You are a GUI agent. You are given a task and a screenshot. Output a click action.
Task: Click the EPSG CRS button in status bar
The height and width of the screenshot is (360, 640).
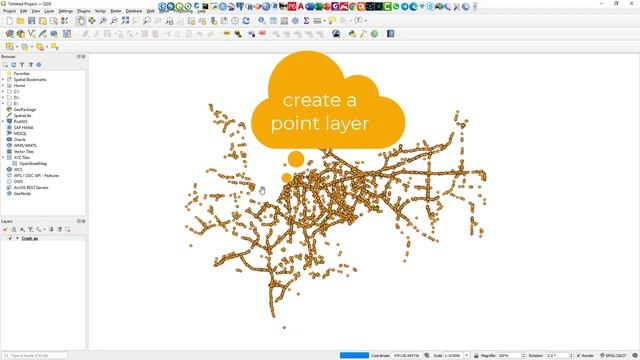coord(613,356)
